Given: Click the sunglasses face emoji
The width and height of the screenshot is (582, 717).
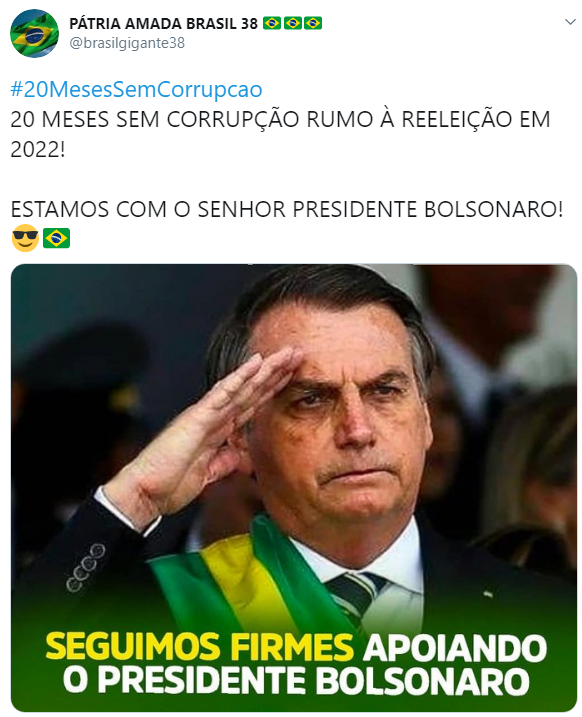Looking at the screenshot, I should [x=25, y=238].
